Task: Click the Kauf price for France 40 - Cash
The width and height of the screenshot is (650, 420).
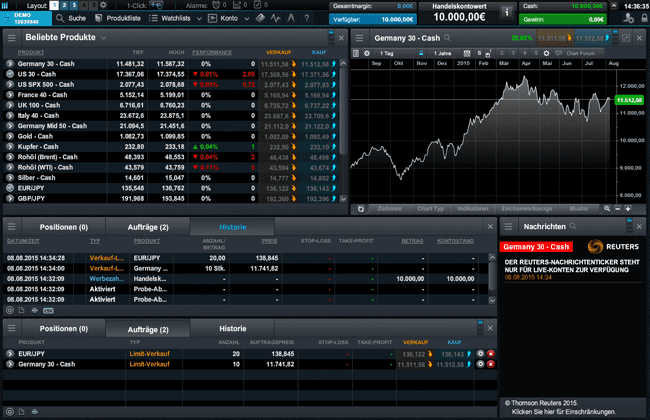Action: pos(319,95)
